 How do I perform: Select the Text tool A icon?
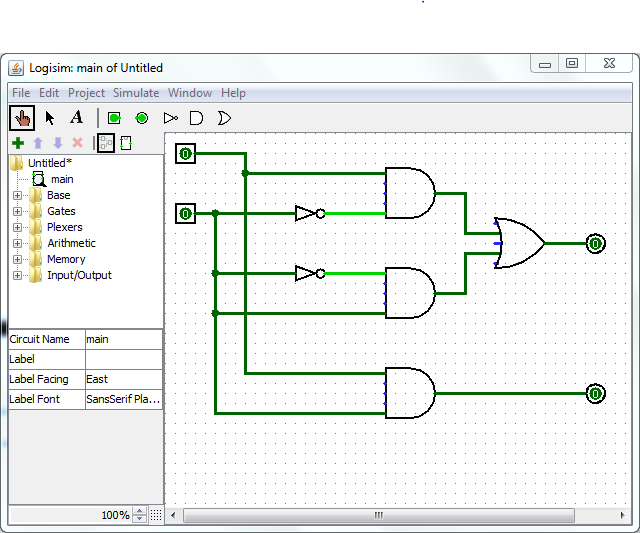[x=76, y=118]
